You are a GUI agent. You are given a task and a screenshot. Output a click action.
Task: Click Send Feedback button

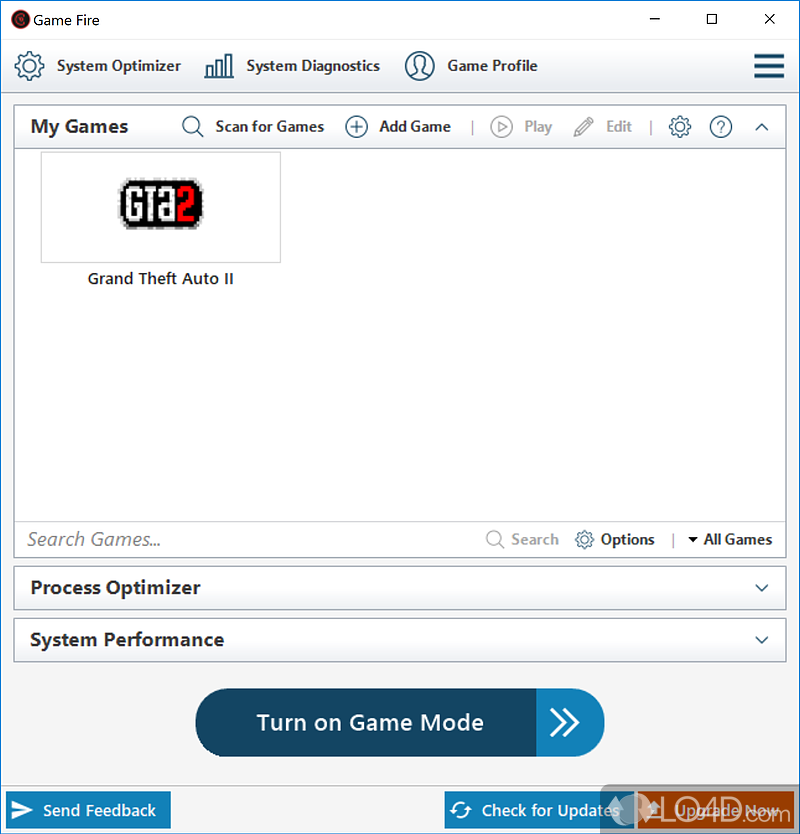88,810
